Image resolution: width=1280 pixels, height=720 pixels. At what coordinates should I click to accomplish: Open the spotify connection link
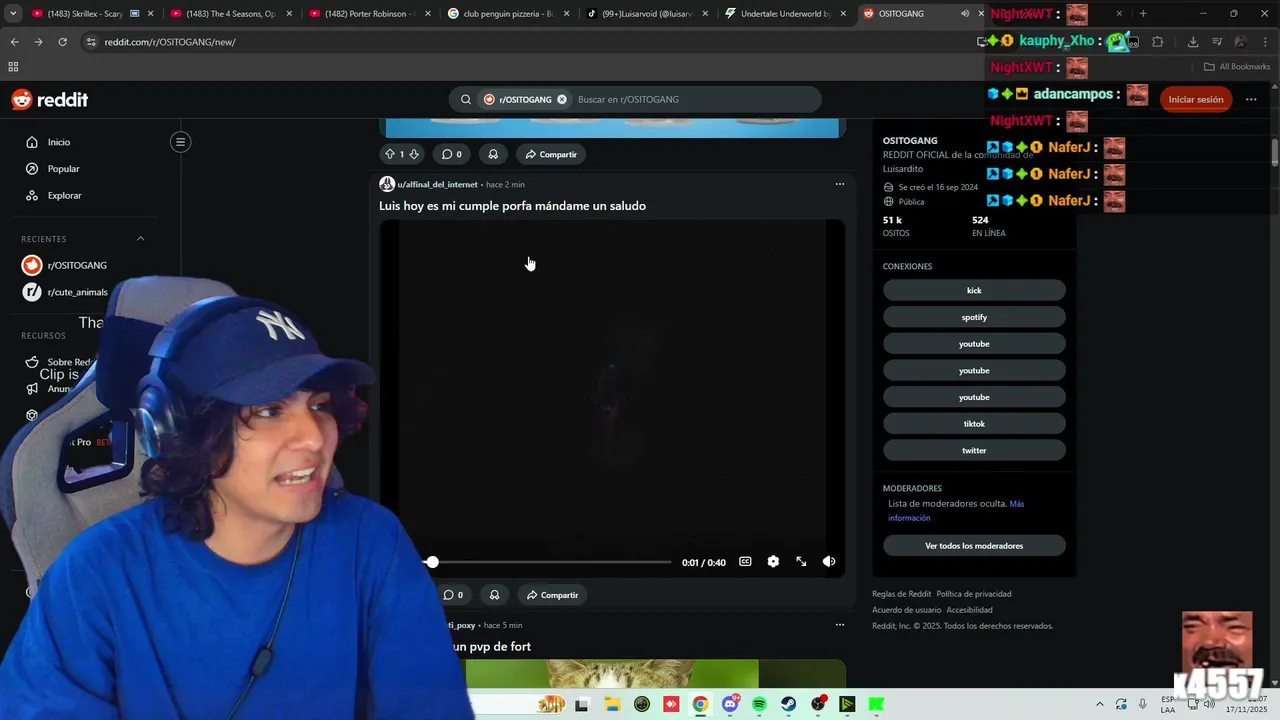pos(974,317)
